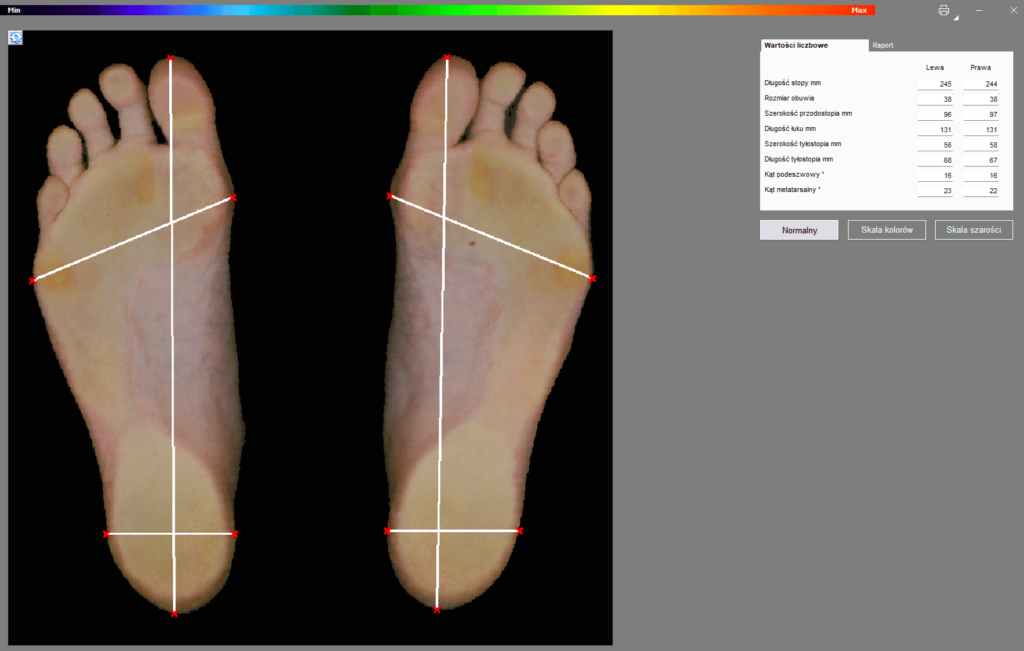Select the Lewa Kąt metatarsalny value field
This screenshot has height=651, width=1024.
pos(935,189)
